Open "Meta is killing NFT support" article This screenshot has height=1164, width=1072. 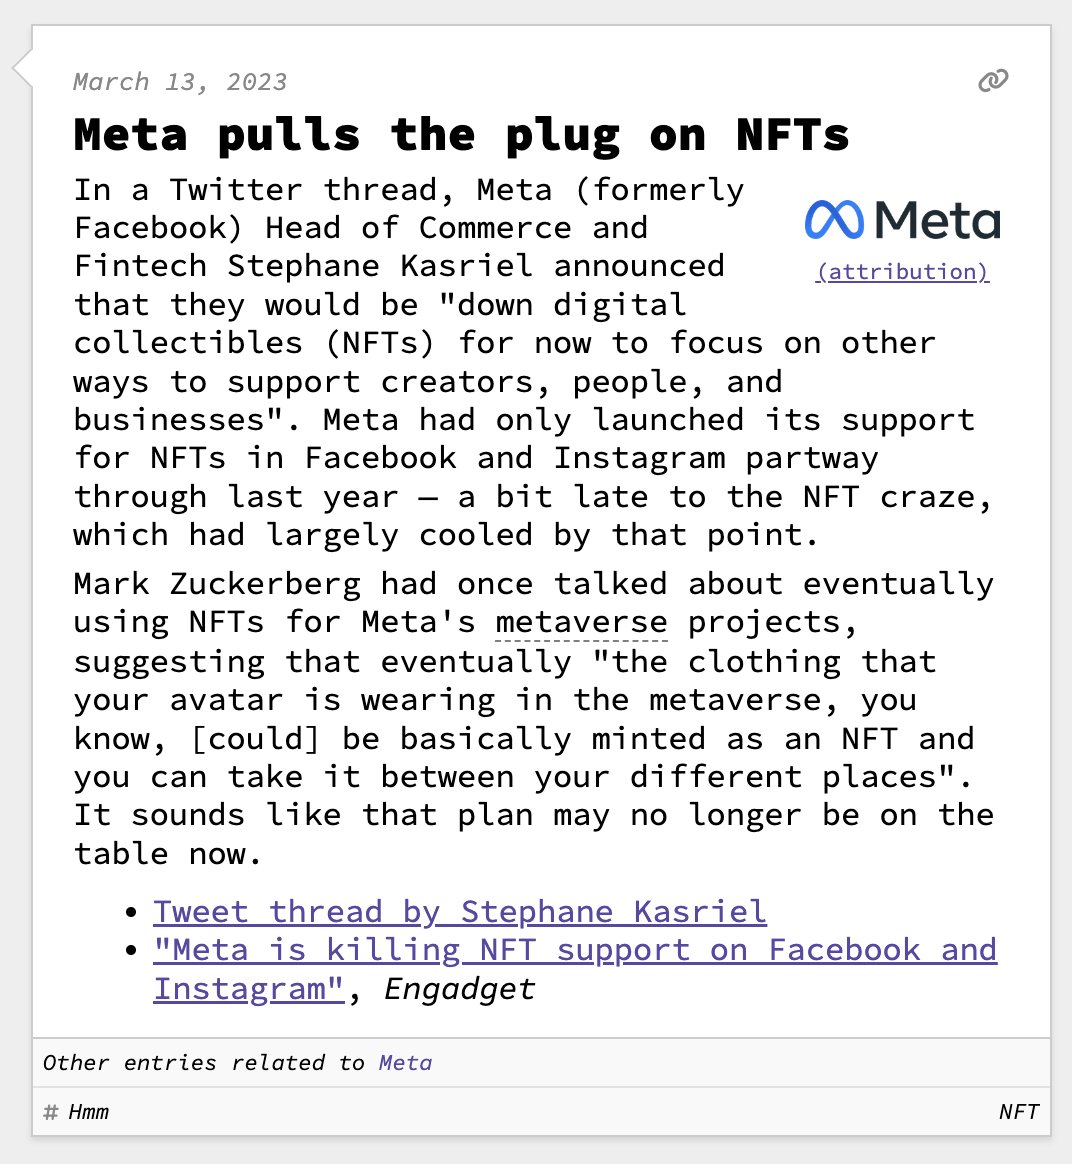574,951
